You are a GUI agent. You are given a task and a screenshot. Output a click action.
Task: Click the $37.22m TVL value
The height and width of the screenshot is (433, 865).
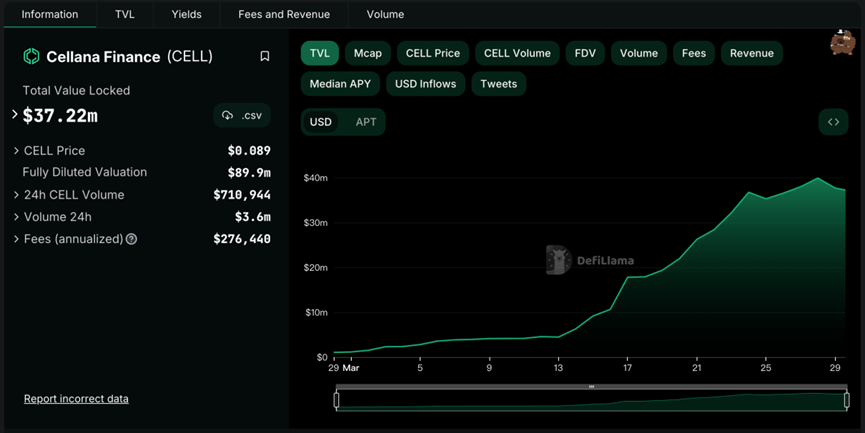(60, 115)
